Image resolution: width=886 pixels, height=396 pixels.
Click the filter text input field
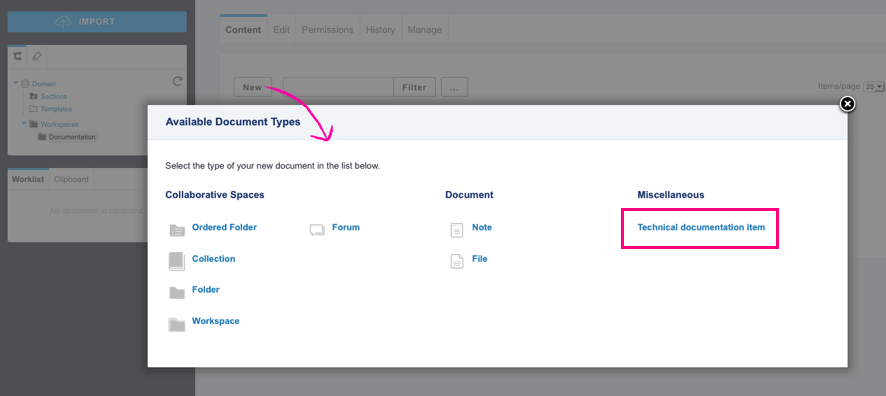[338, 87]
